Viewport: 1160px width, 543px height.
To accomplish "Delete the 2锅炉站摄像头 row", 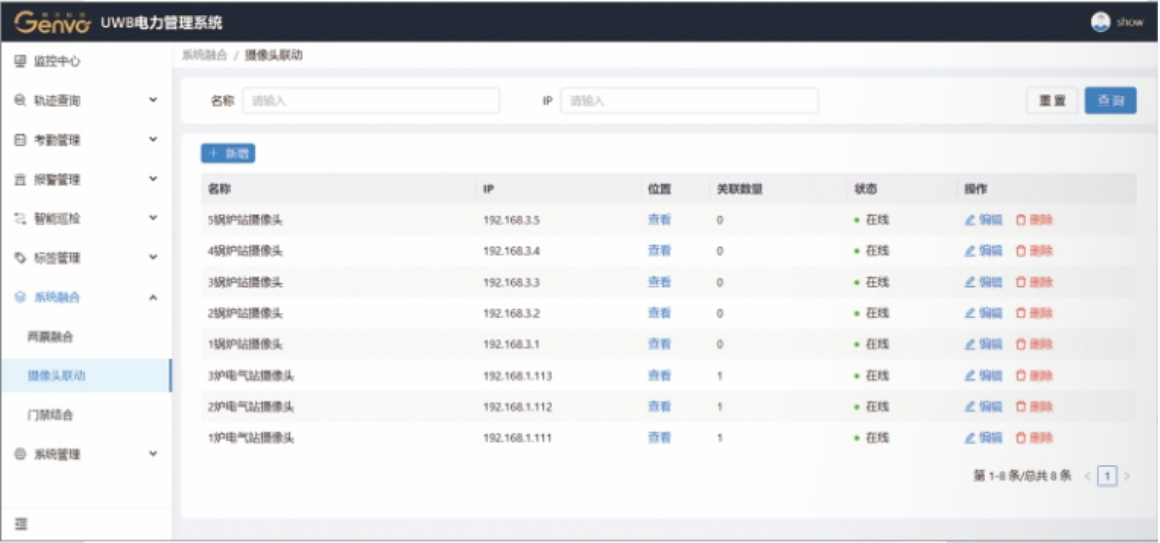I will point(1034,313).
